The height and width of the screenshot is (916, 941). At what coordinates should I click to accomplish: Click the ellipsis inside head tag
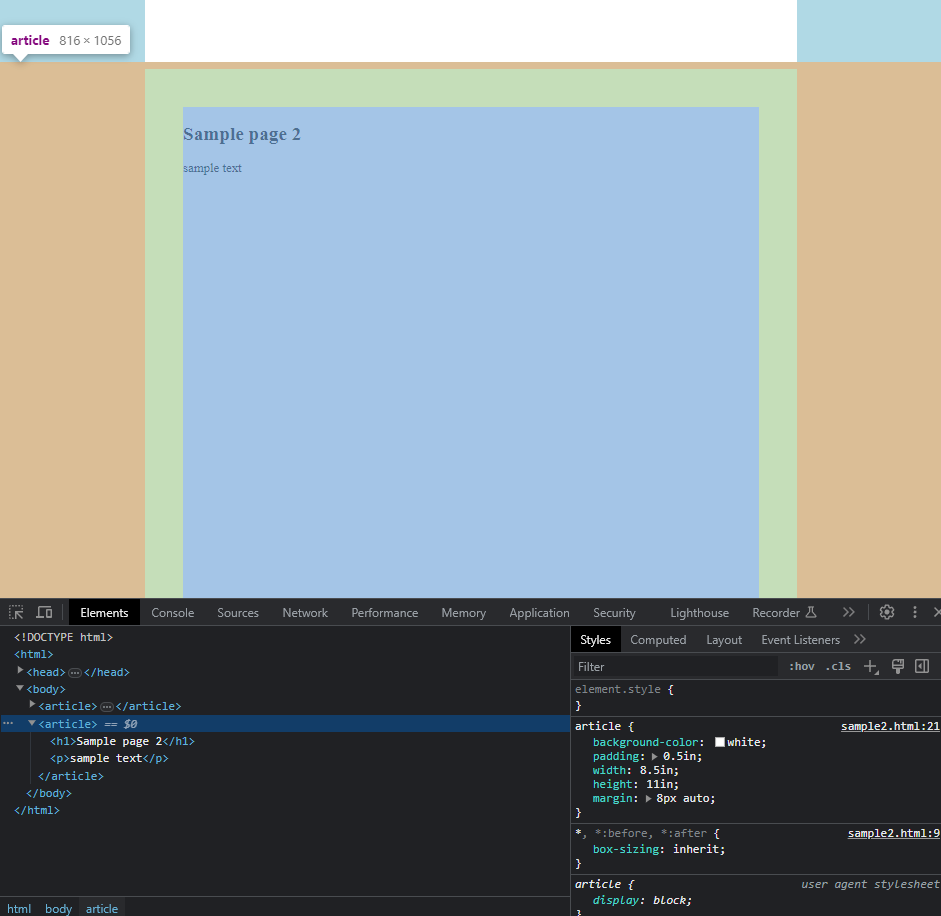tap(75, 673)
